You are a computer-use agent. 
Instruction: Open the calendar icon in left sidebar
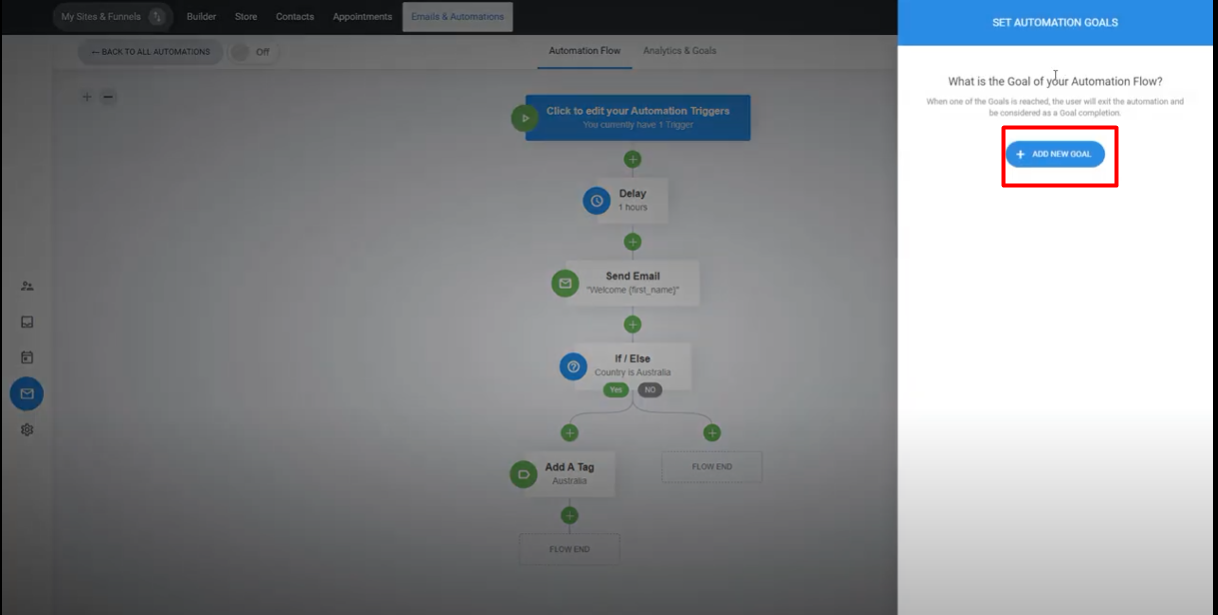click(x=27, y=357)
